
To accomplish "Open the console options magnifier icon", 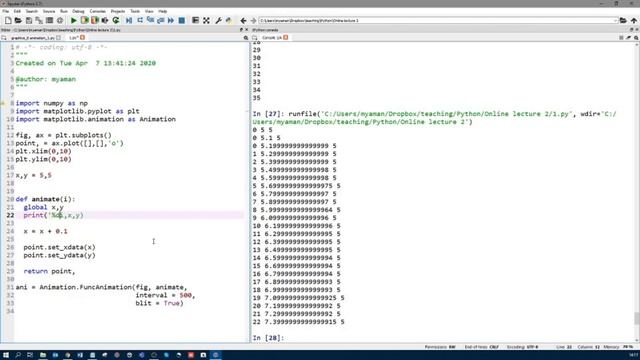I will [636, 38].
